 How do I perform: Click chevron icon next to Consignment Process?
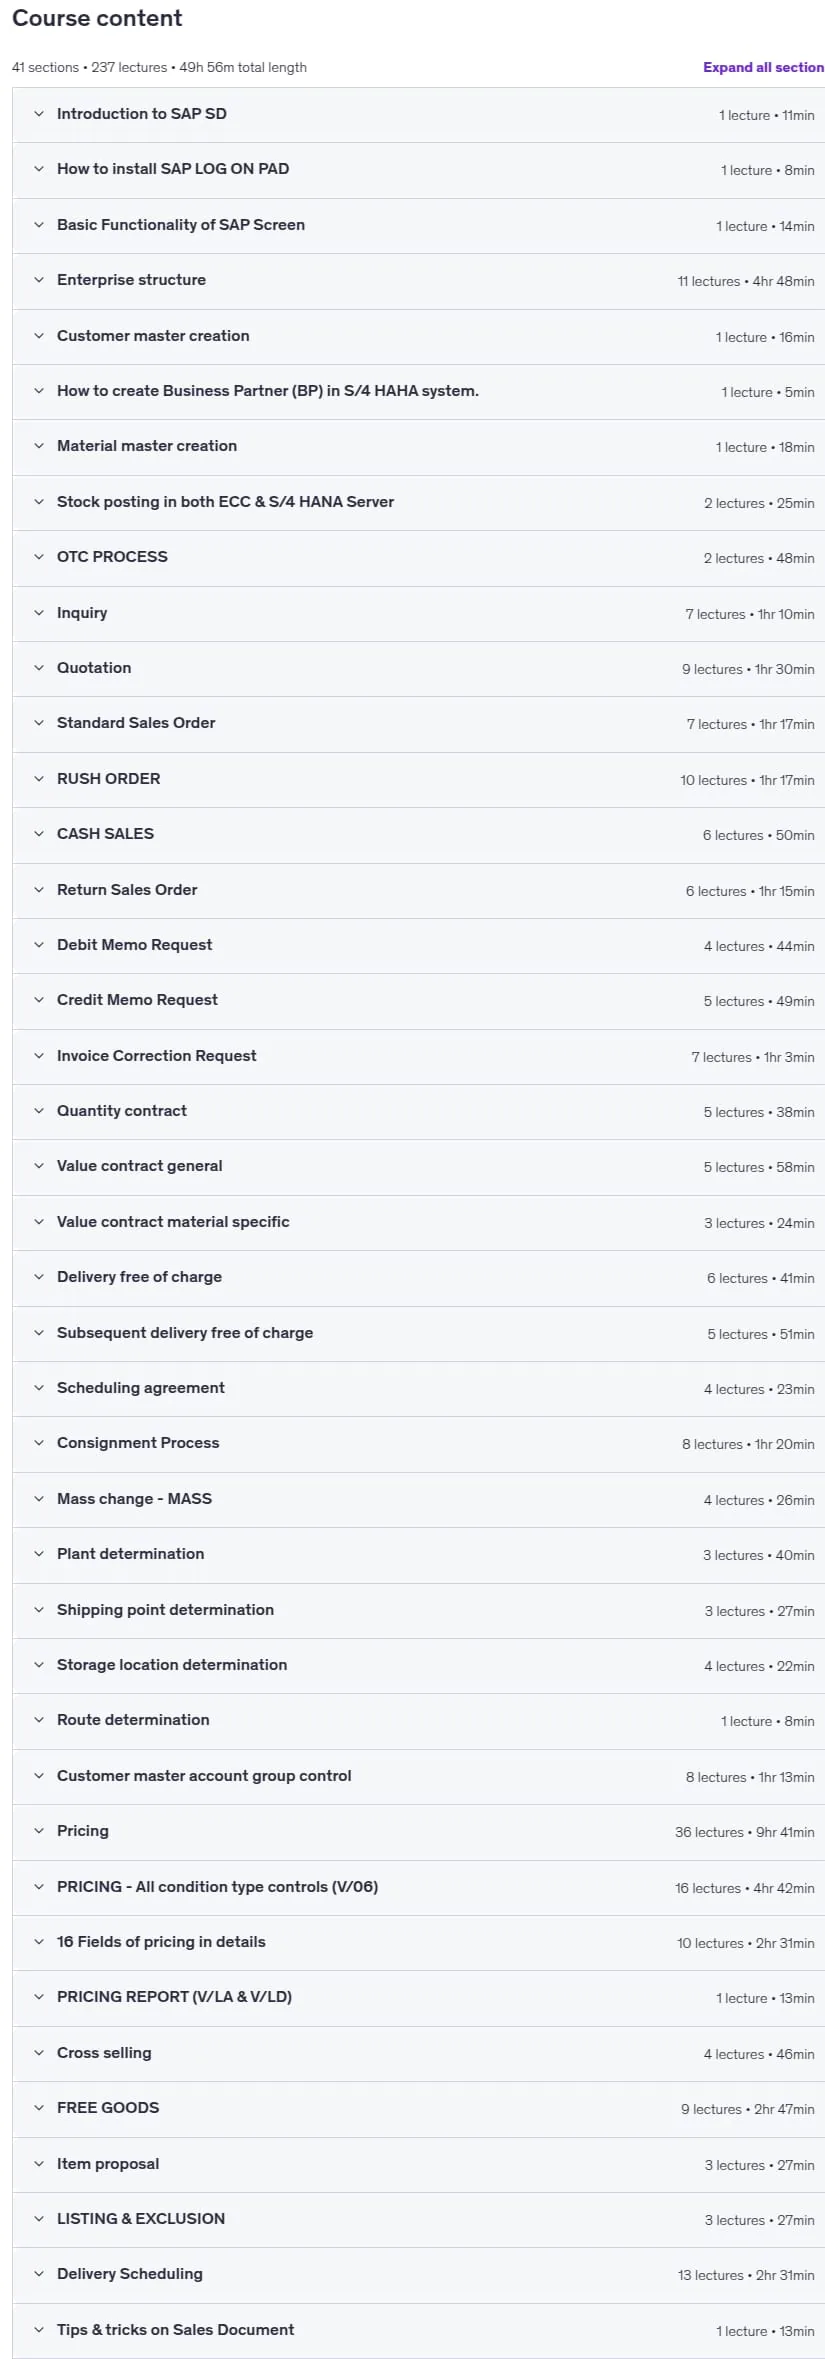click(39, 1443)
